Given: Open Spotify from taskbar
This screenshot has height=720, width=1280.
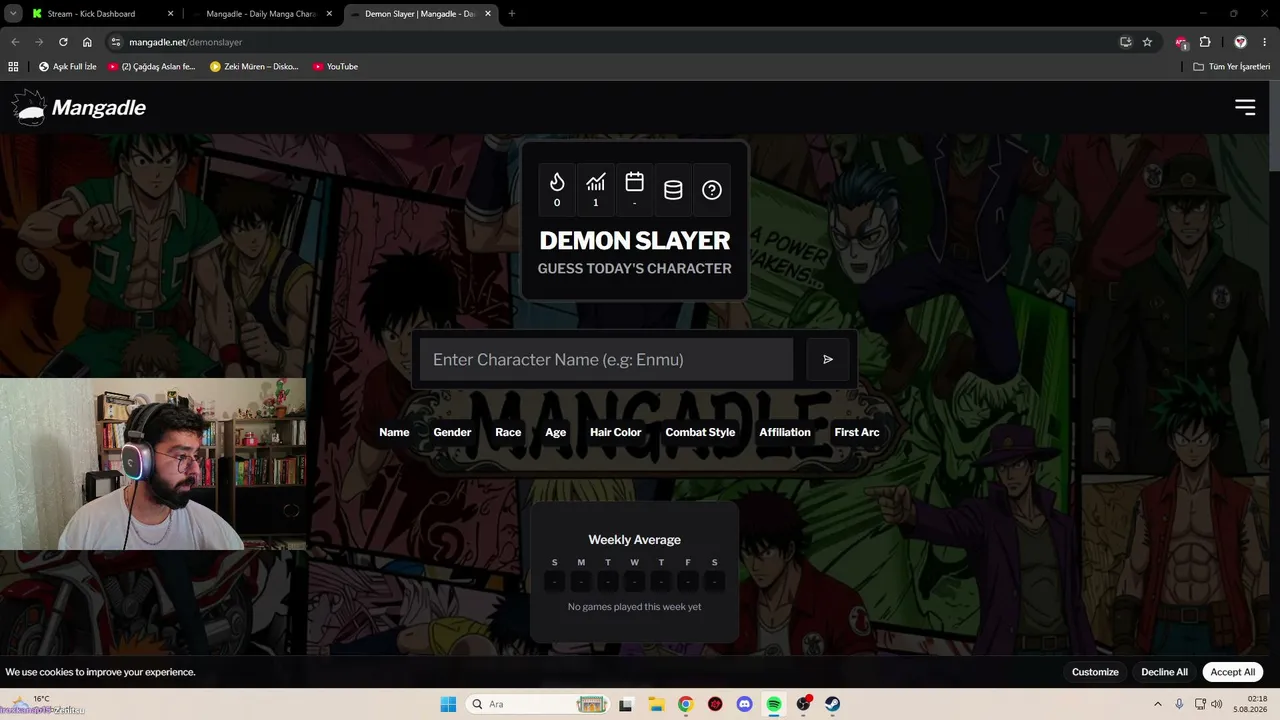Looking at the screenshot, I should click(774, 704).
